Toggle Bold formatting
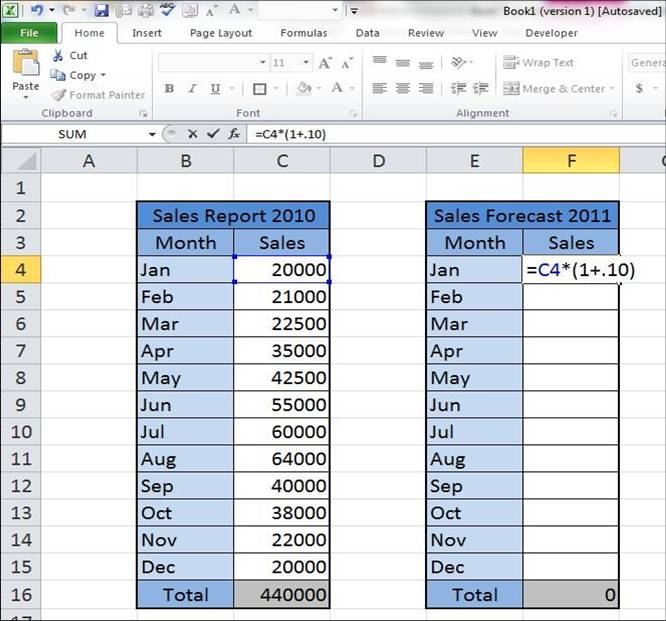Screen dimensions: 666x621 (x=169, y=88)
